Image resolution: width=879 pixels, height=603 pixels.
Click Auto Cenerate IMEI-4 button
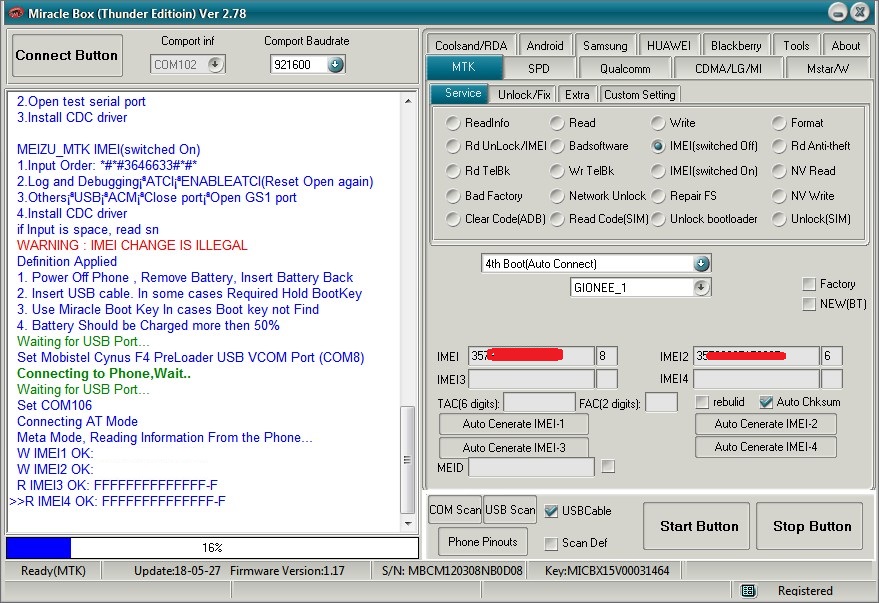pyautogui.click(x=766, y=447)
